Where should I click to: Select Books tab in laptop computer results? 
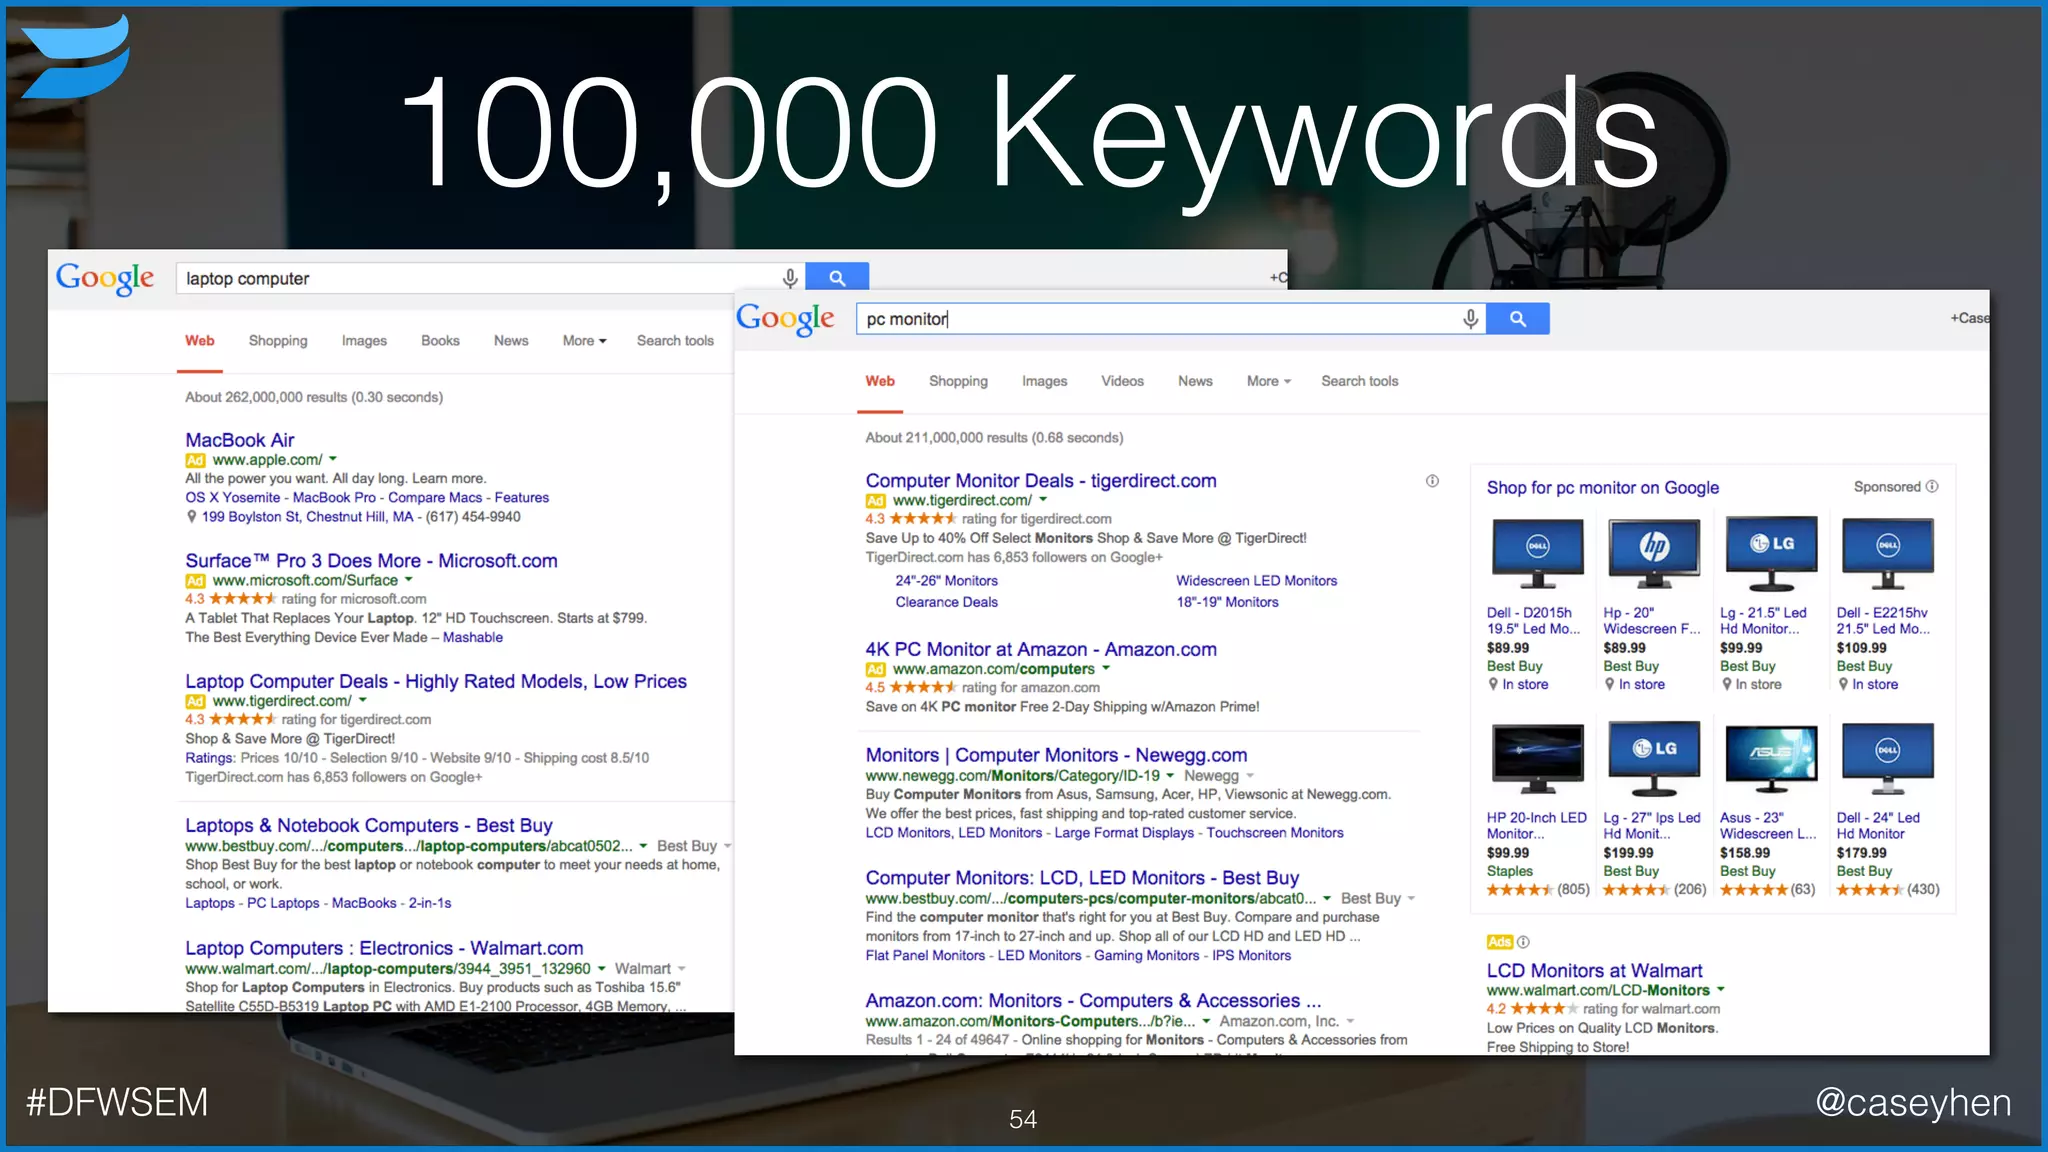[x=440, y=341]
